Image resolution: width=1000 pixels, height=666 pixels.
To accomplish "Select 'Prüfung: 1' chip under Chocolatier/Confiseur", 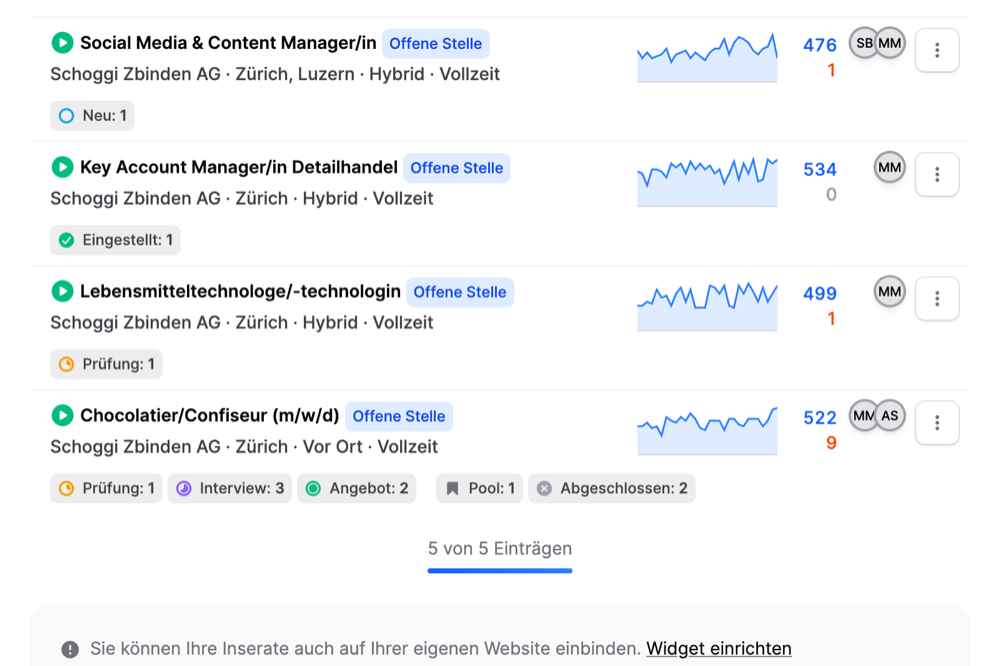I will [x=107, y=488].
